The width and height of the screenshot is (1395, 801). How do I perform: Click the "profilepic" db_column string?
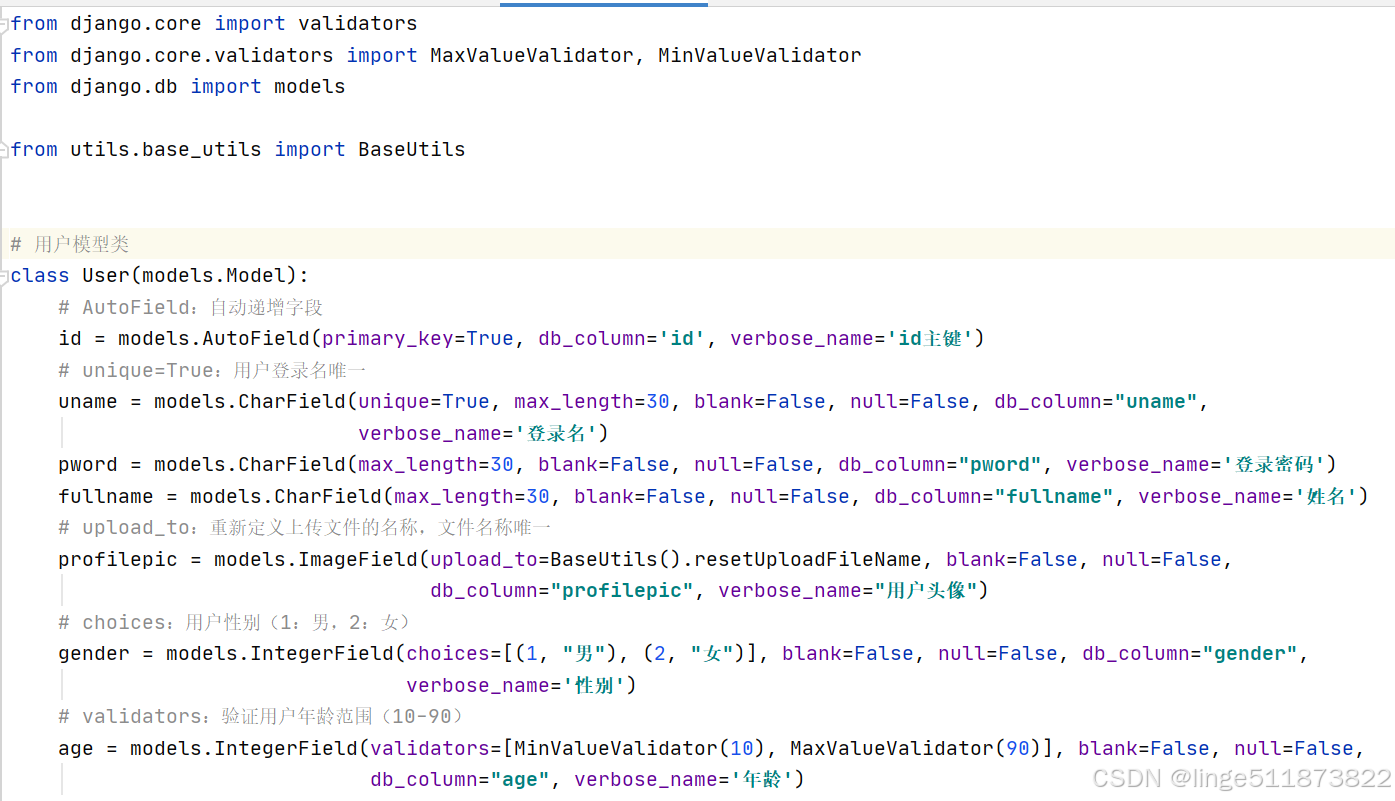pyautogui.click(x=622, y=590)
